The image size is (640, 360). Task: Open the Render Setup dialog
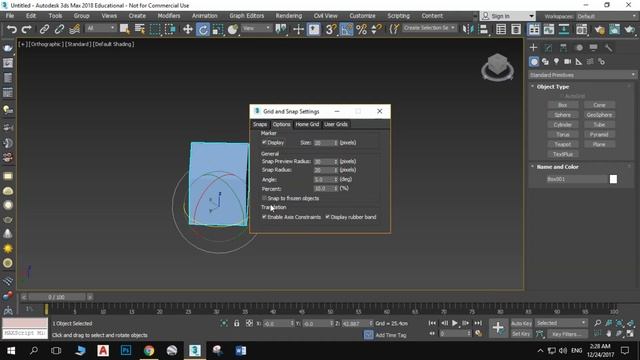click(x=599, y=29)
